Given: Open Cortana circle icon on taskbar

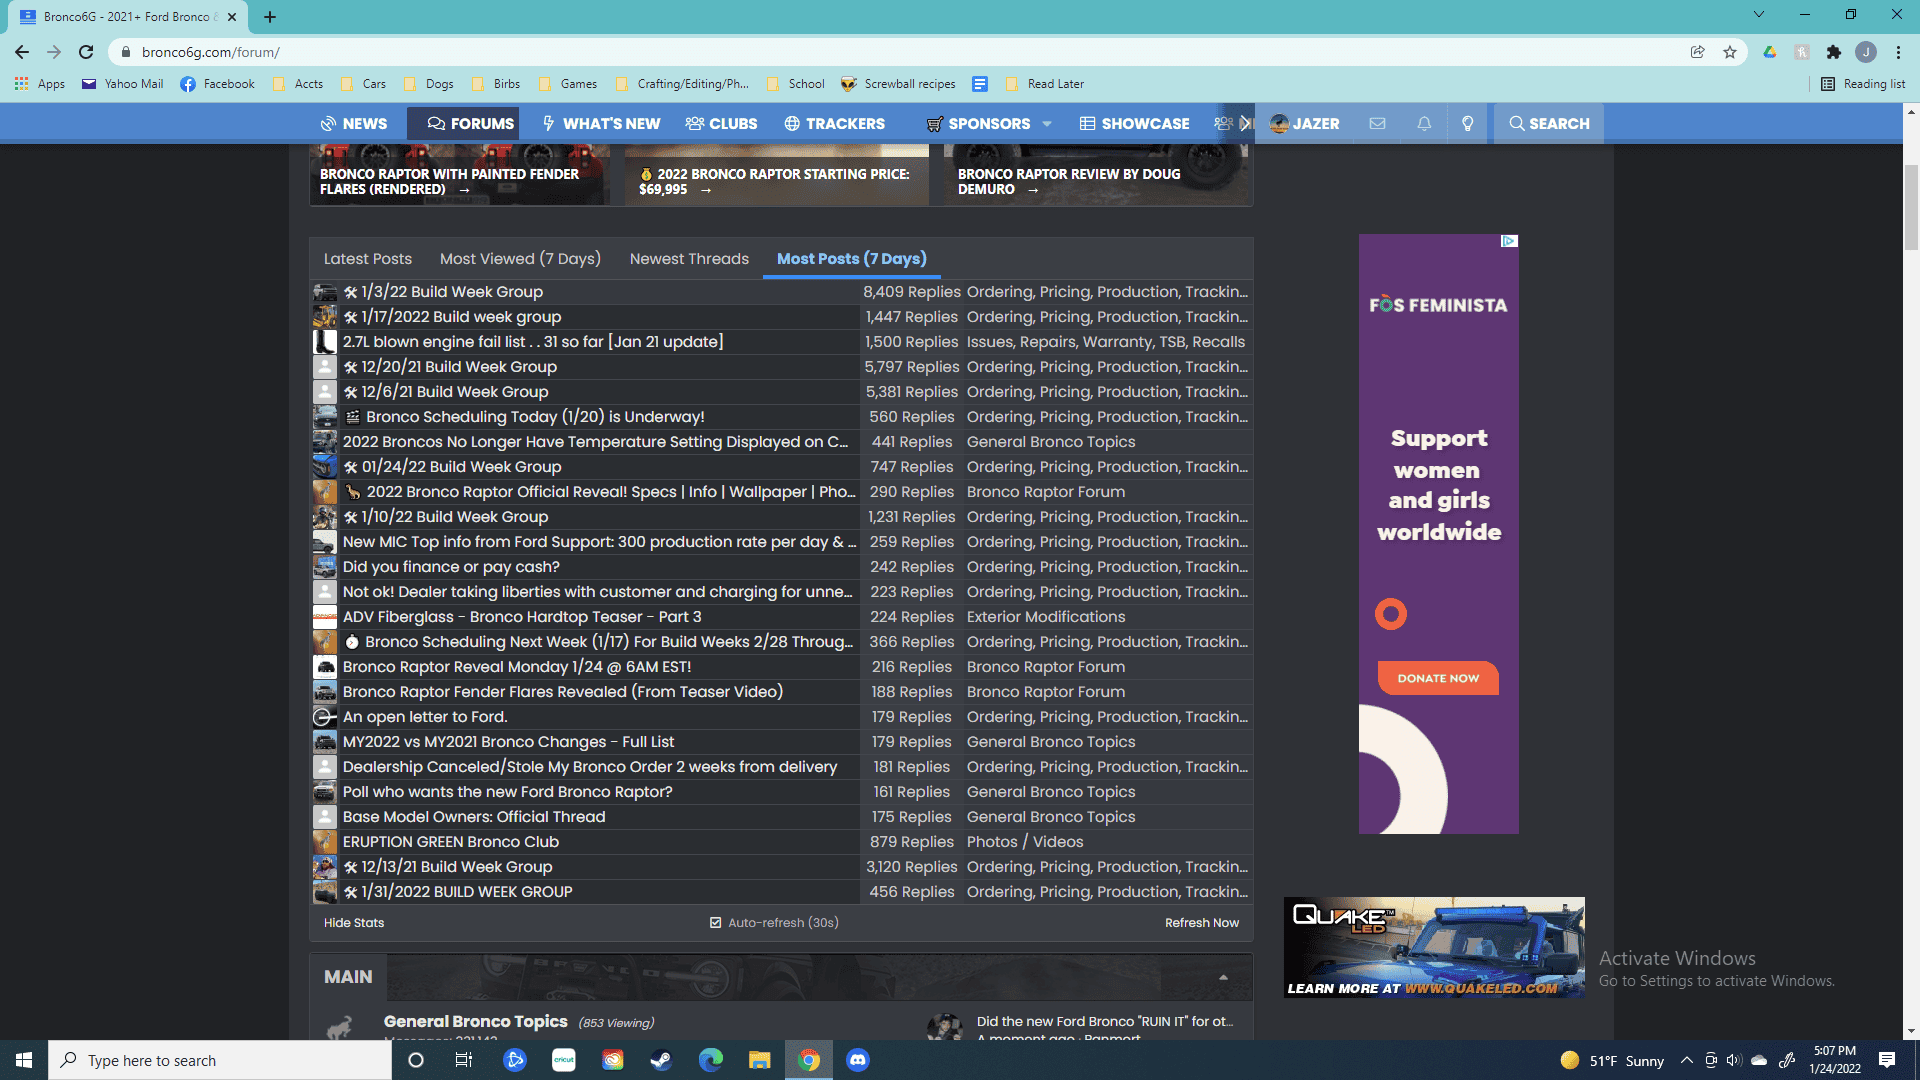Looking at the screenshot, I should point(416,1060).
